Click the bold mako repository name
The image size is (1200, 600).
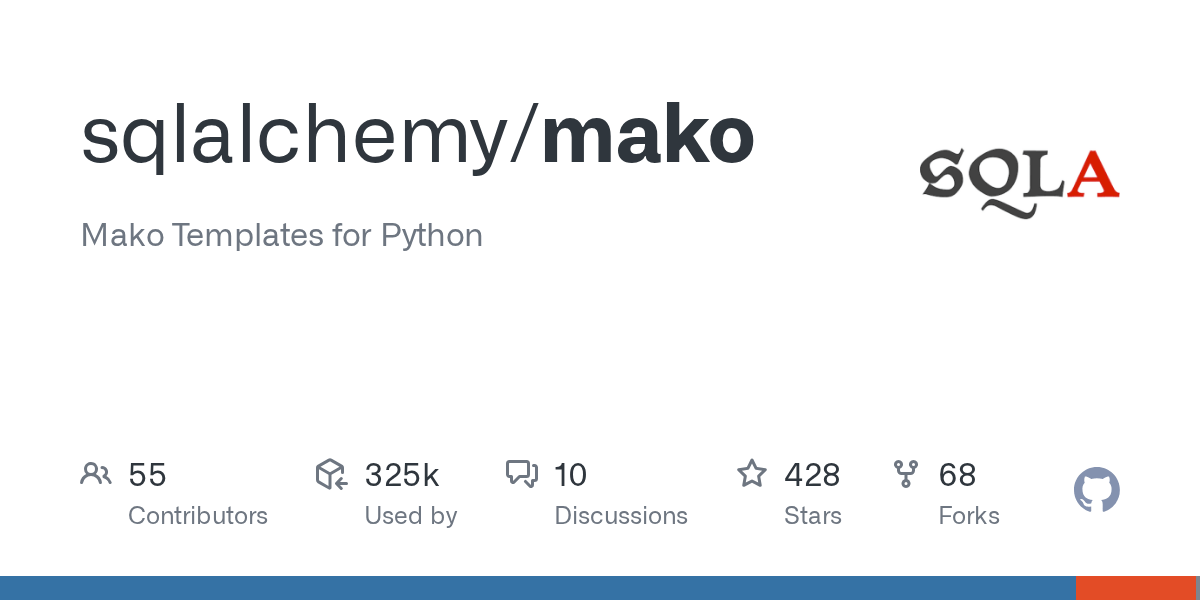coord(648,136)
